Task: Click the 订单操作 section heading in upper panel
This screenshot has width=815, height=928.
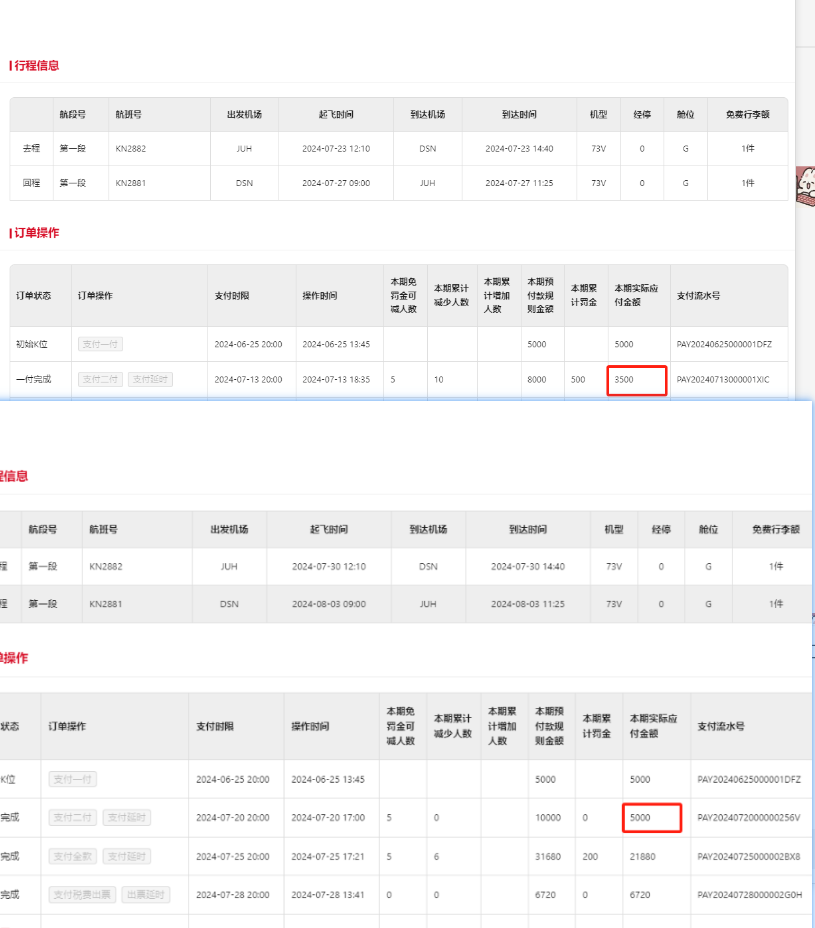Action: pos(36,232)
